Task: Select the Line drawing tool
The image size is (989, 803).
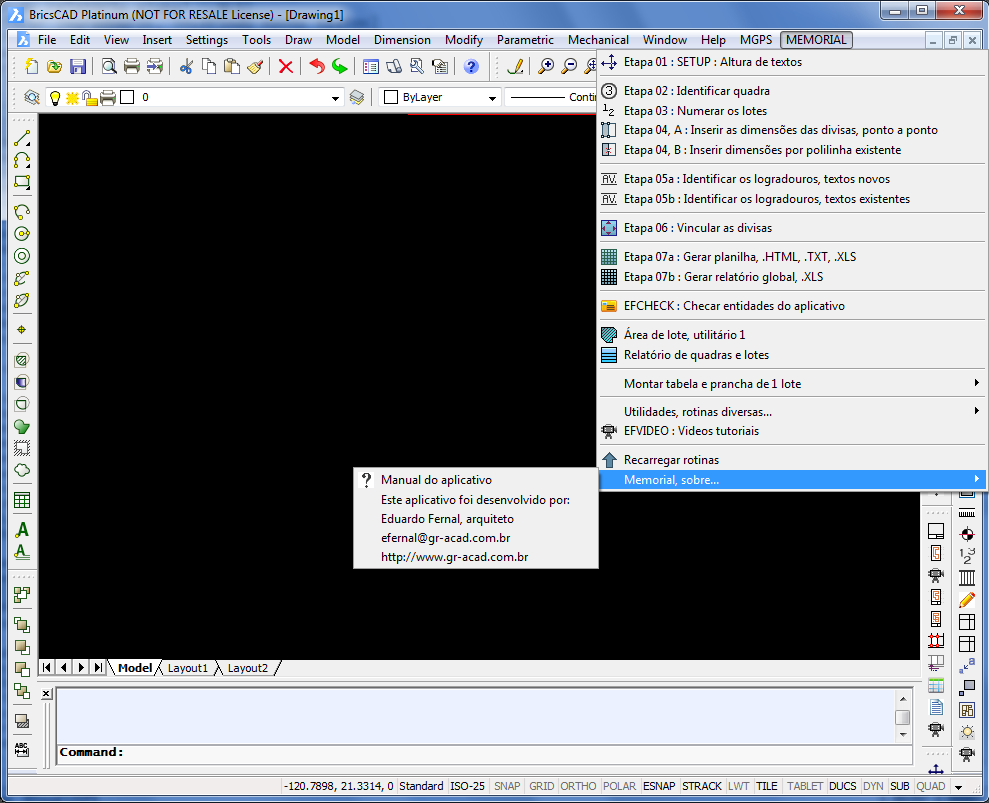Action: (x=22, y=138)
